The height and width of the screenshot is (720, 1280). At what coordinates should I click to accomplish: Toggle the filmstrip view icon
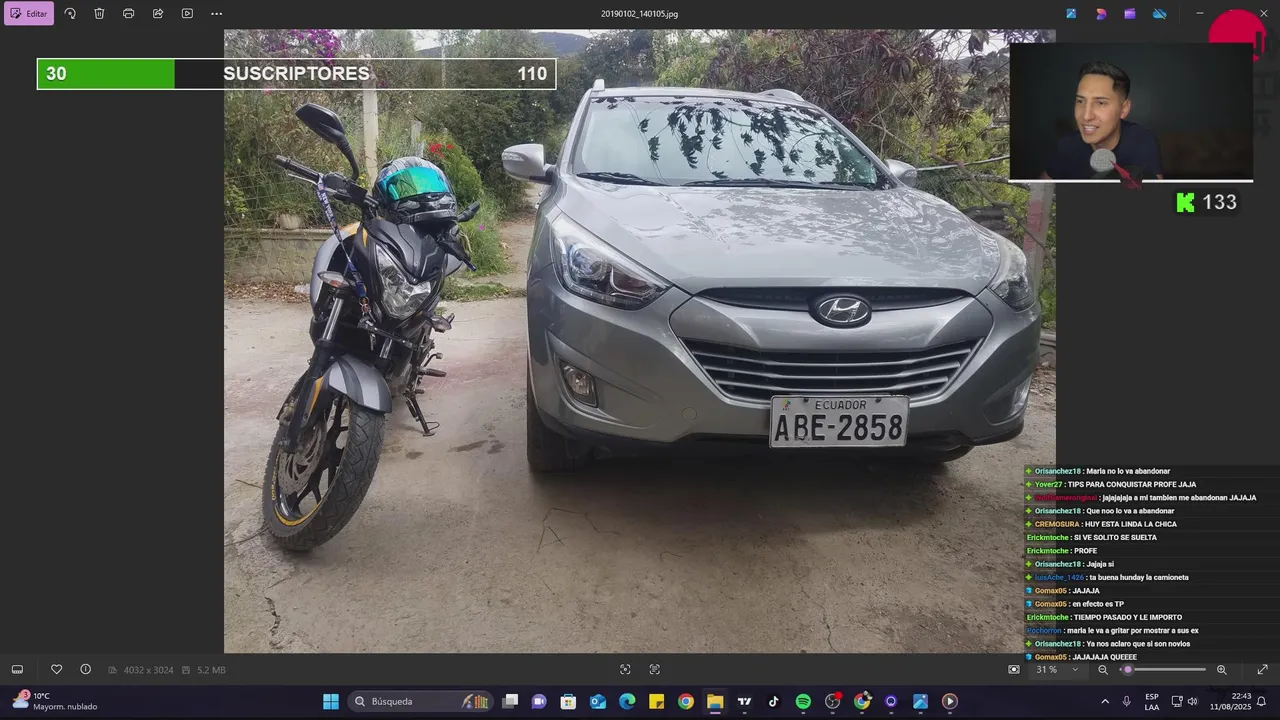(17, 670)
